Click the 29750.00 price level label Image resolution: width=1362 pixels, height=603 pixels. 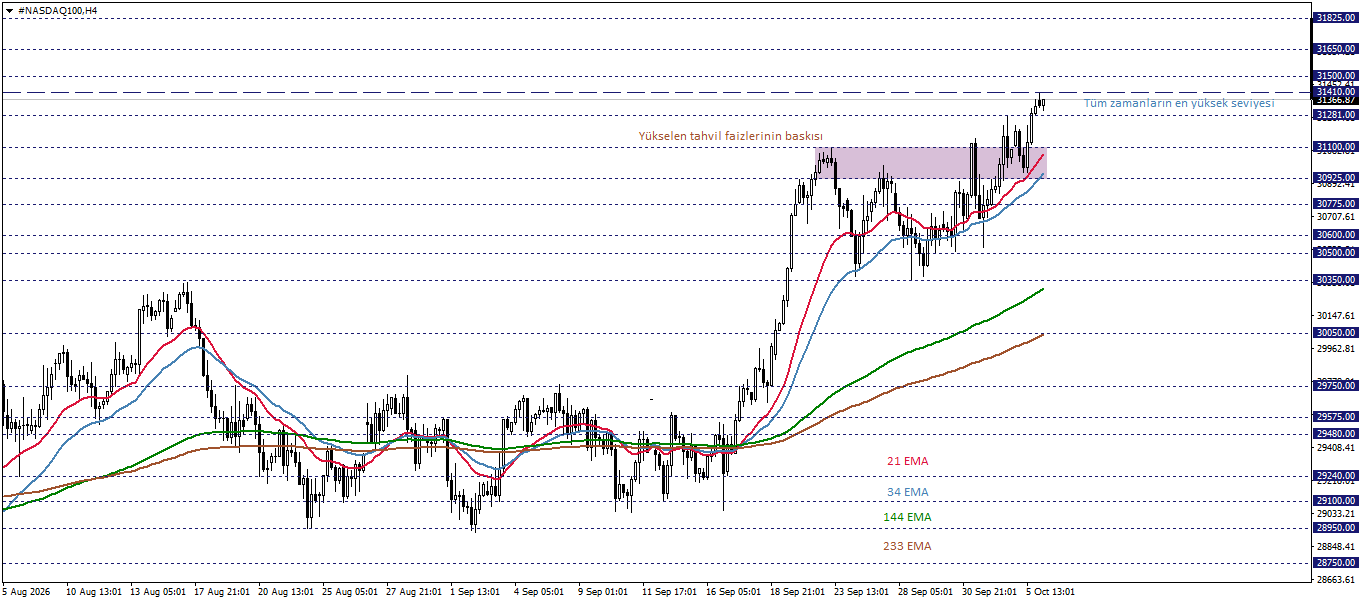tap(1335, 385)
